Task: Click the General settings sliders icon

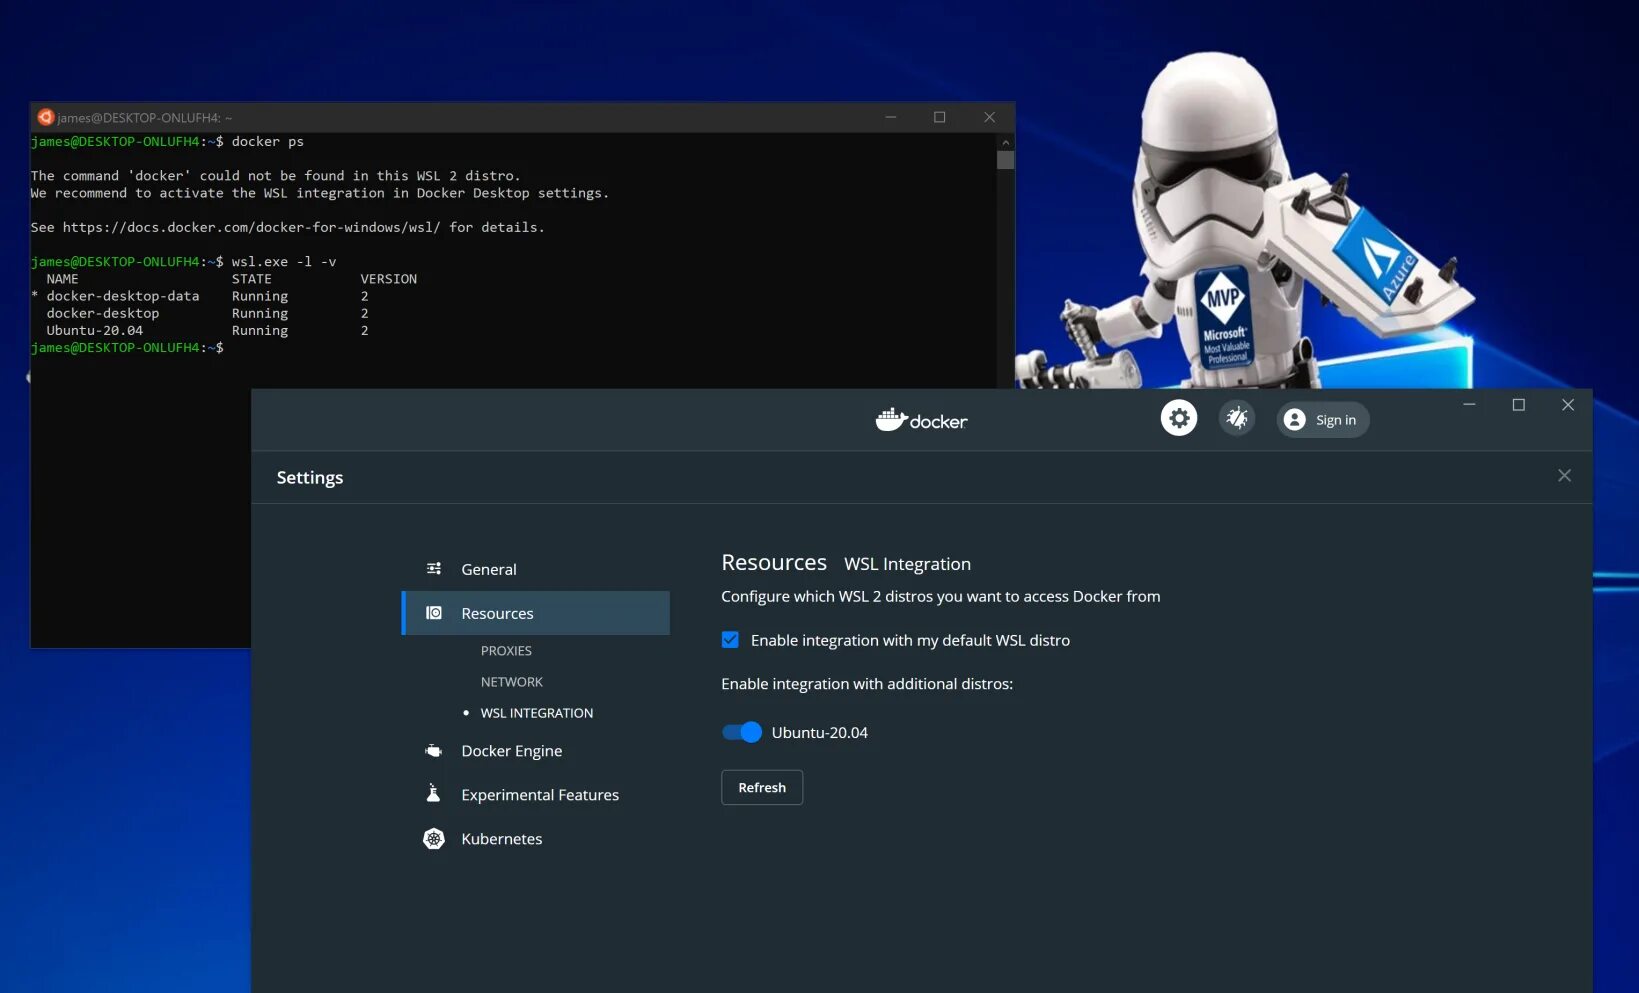Action: coord(434,569)
